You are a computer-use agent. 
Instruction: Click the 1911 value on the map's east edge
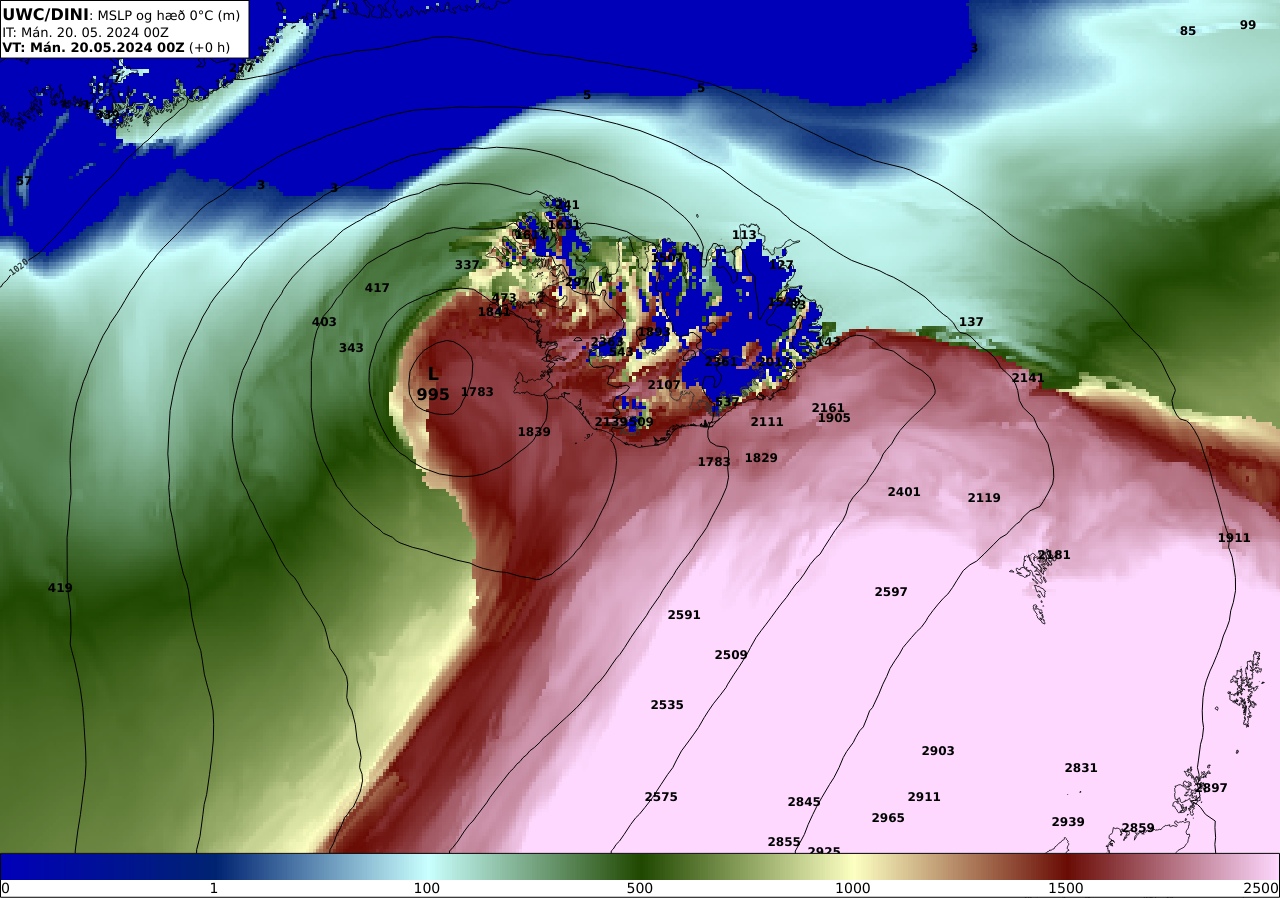[1234, 538]
